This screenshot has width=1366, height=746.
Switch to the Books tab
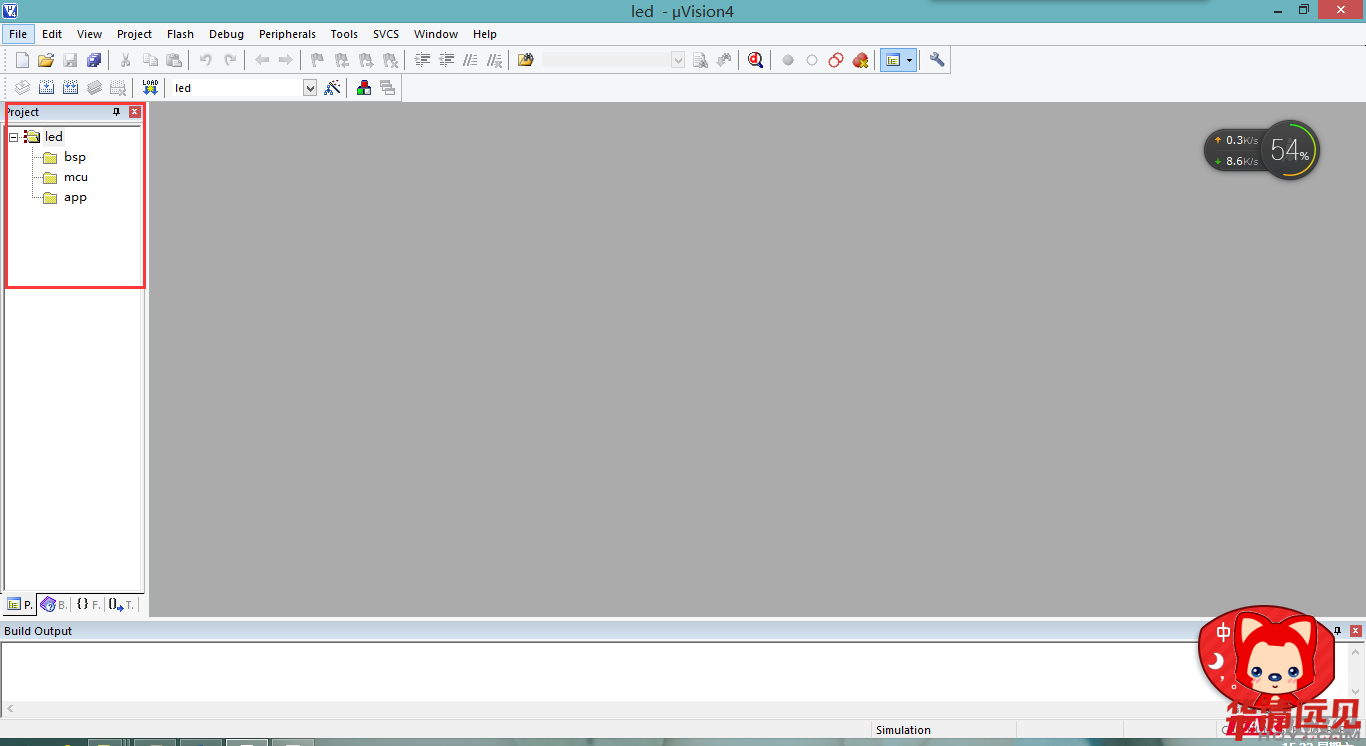(x=53, y=605)
